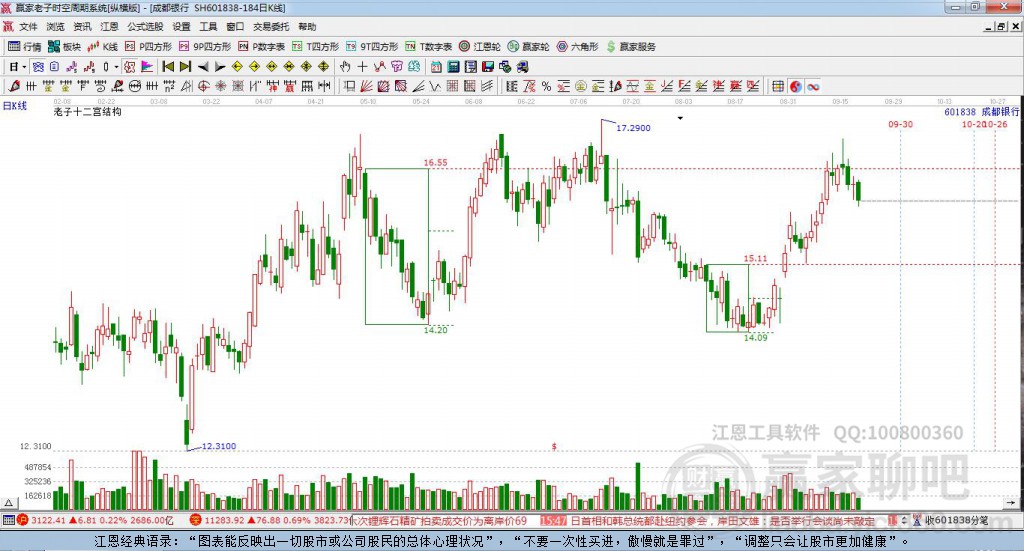Open the 江恩轮 Gann wheel
The height and width of the screenshot is (551, 1024).
(479, 46)
